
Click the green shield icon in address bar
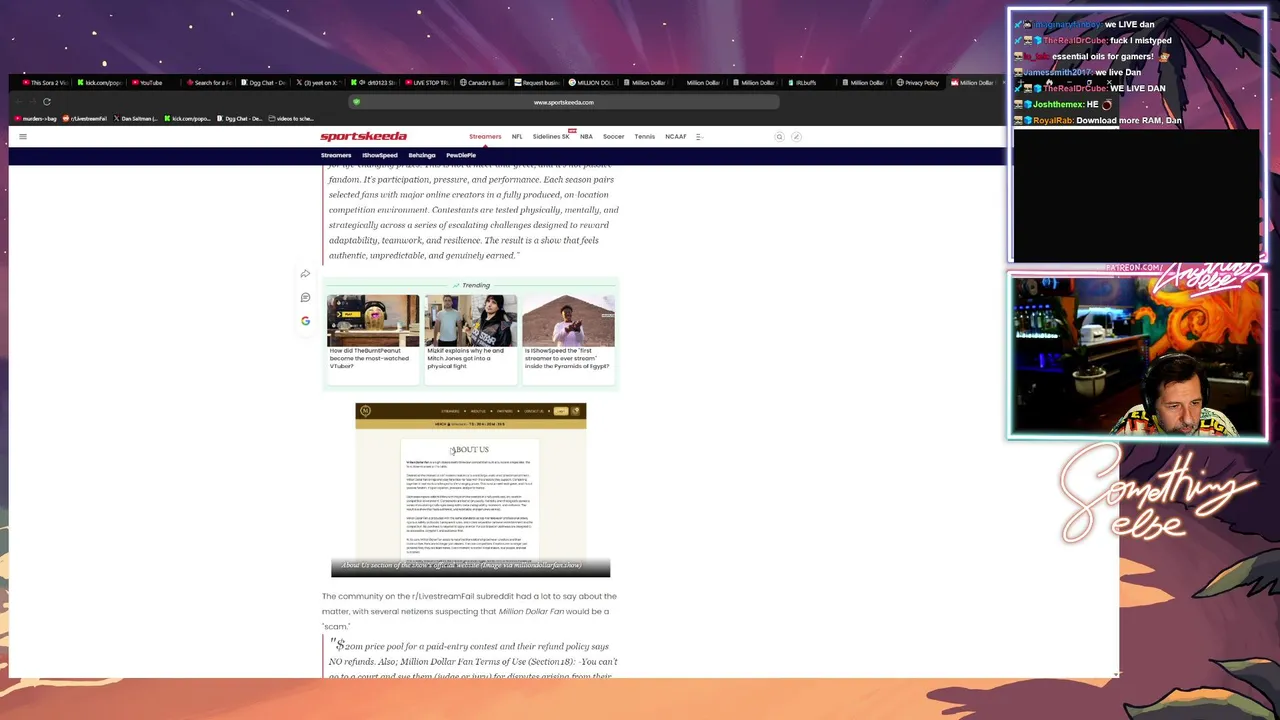click(x=356, y=102)
